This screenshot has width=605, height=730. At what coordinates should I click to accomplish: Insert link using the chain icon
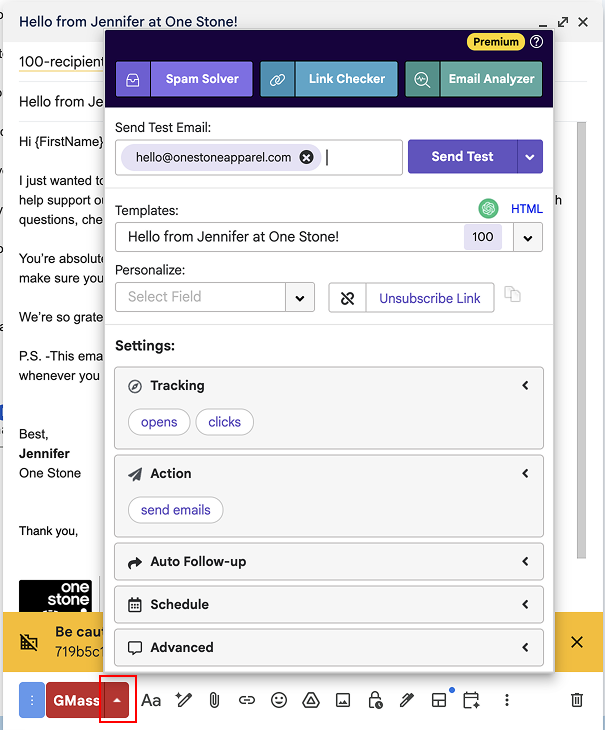[247, 700]
